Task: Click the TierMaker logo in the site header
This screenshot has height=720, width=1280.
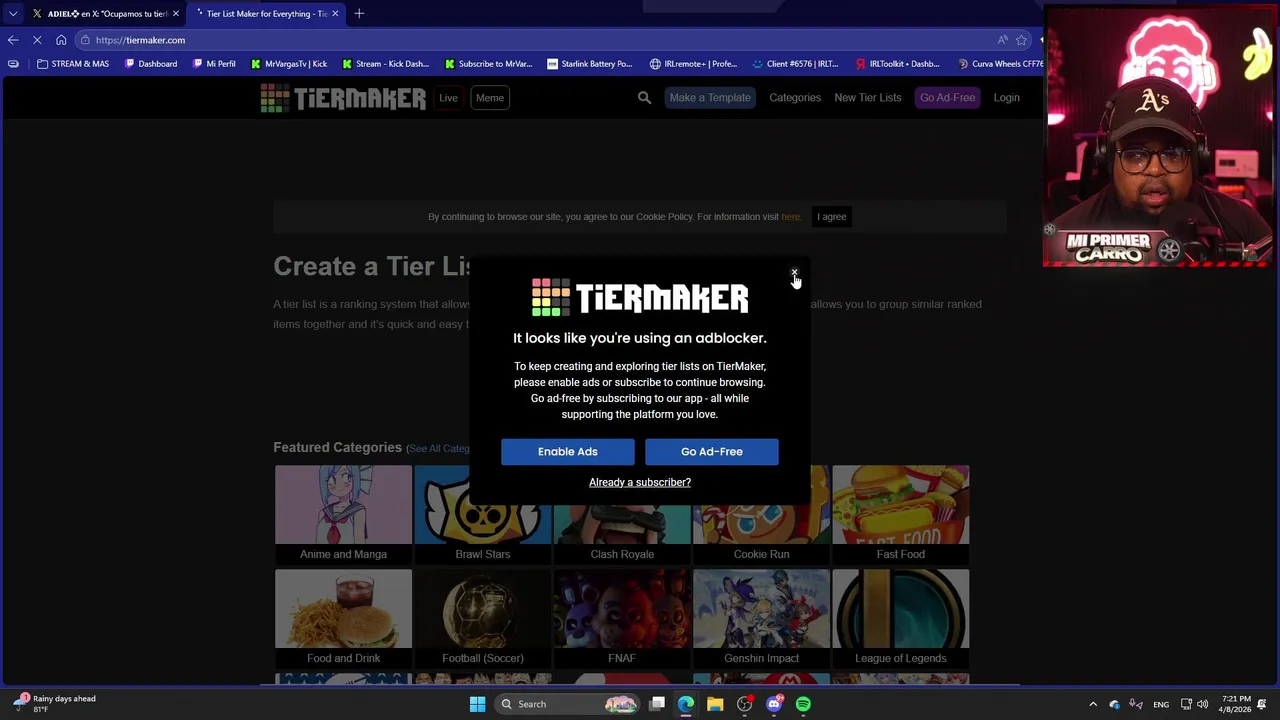Action: [x=343, y=97]
